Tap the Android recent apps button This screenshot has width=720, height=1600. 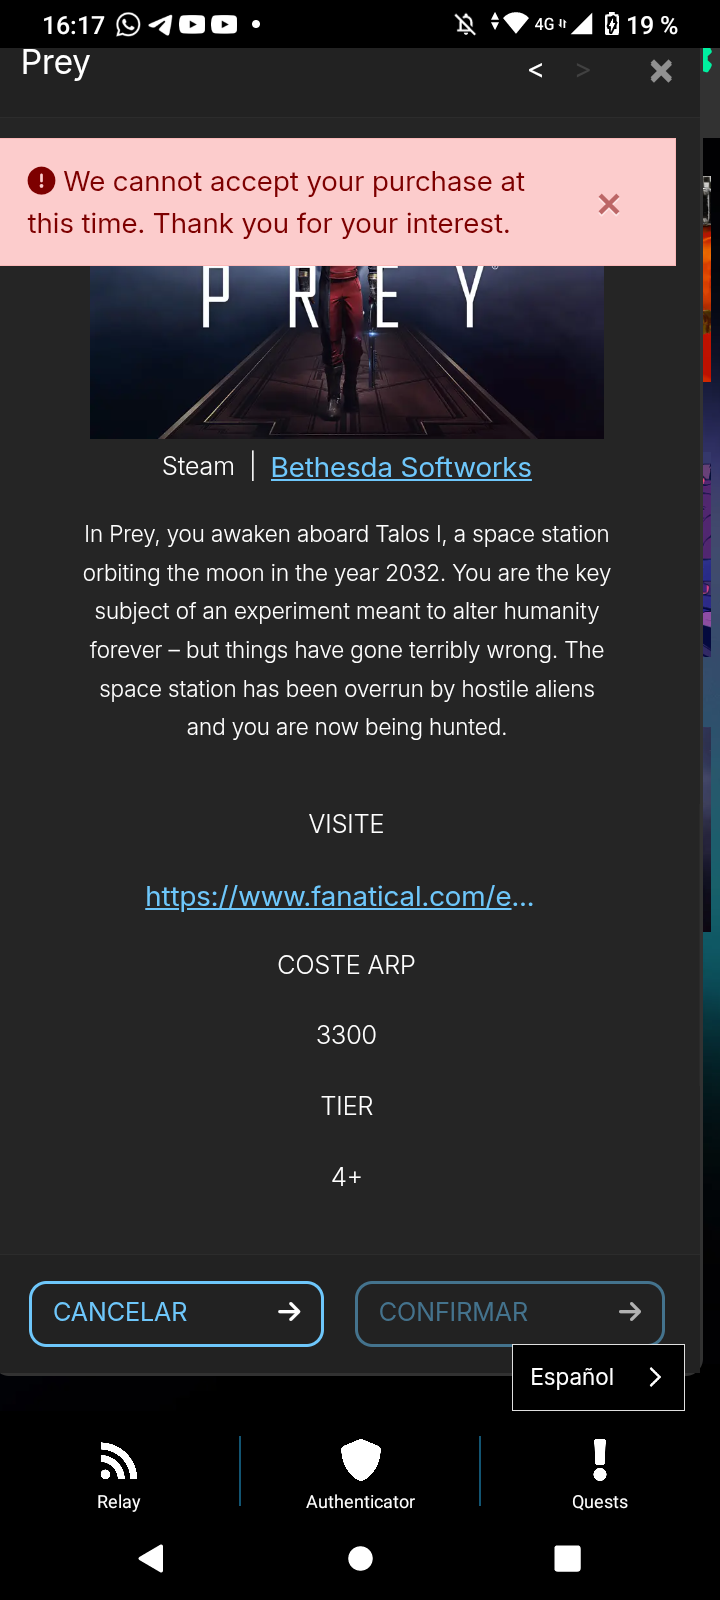click(567, 1558)
